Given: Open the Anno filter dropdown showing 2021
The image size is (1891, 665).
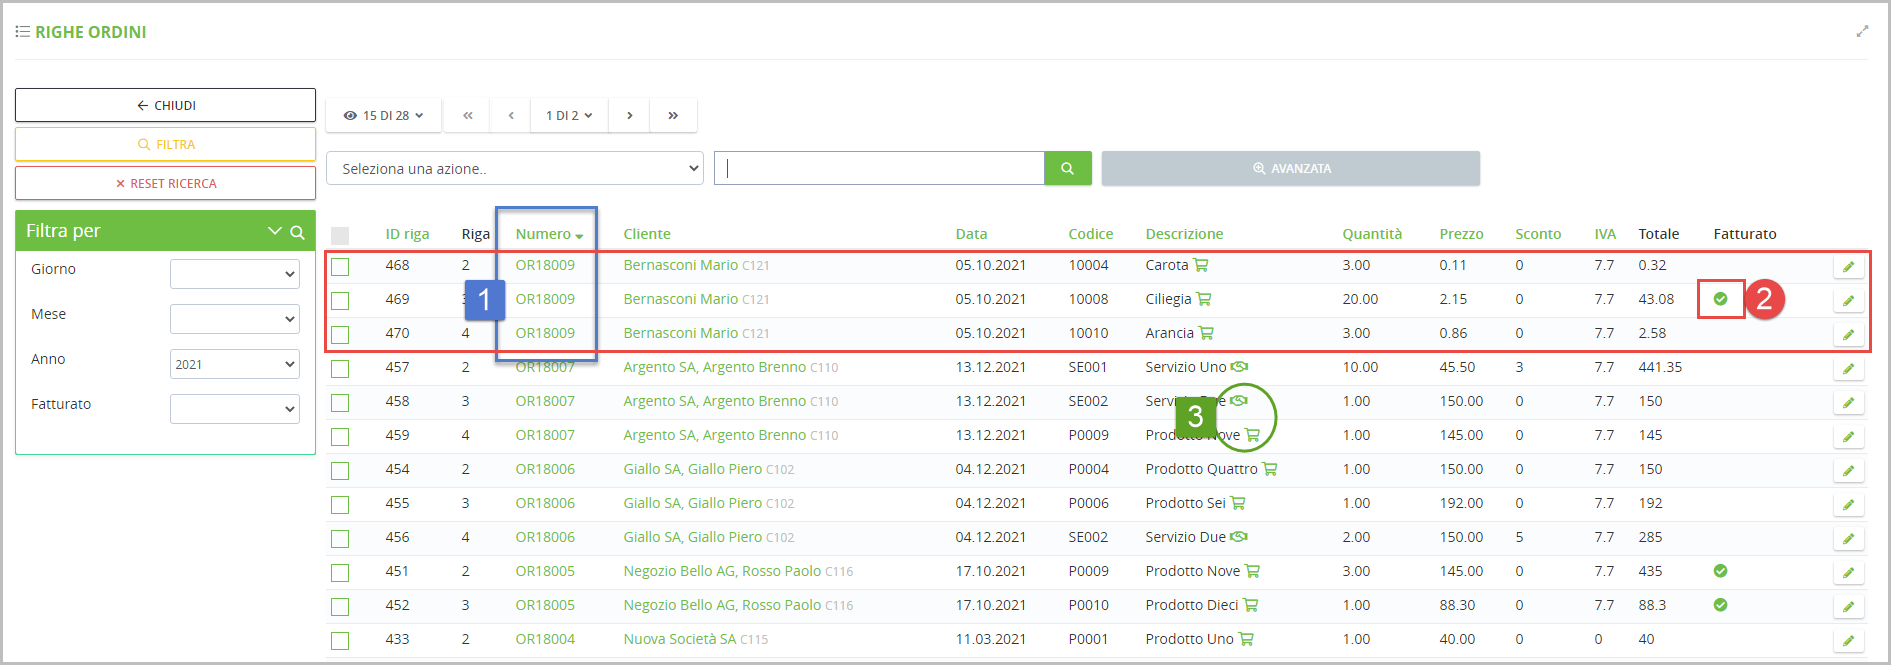Looking at the screenshot, I should (x=234, y=364).
